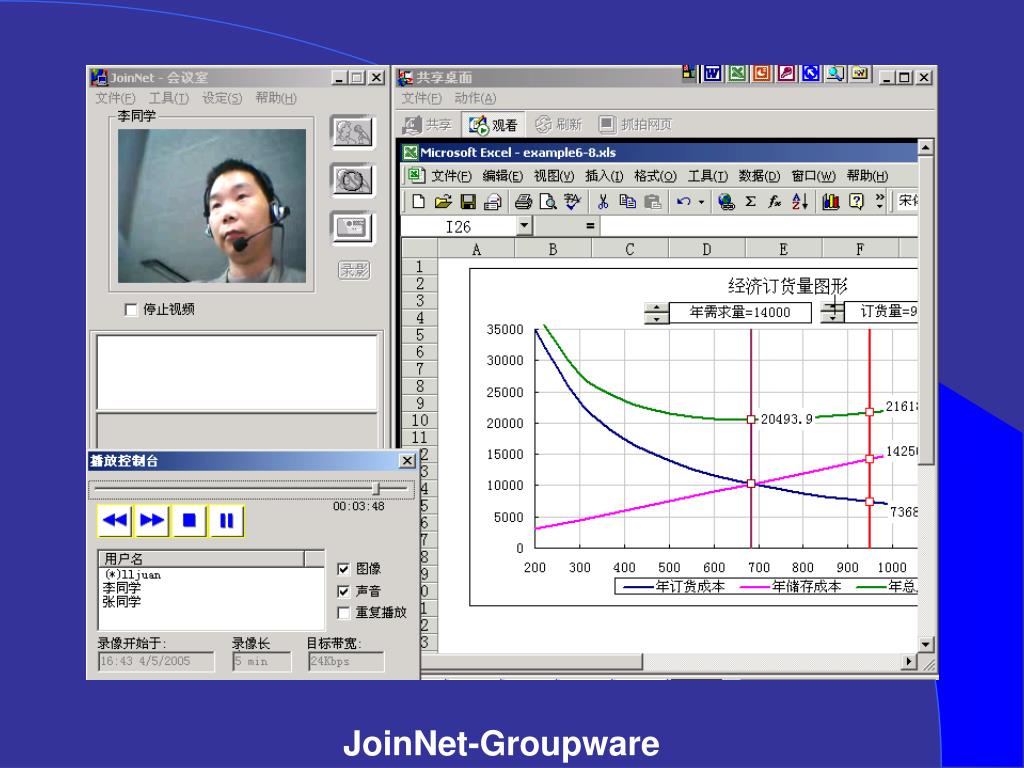Viewport: 1024px width, 768px height.
Task: Pause the recording playback
Action: point(227,520)
